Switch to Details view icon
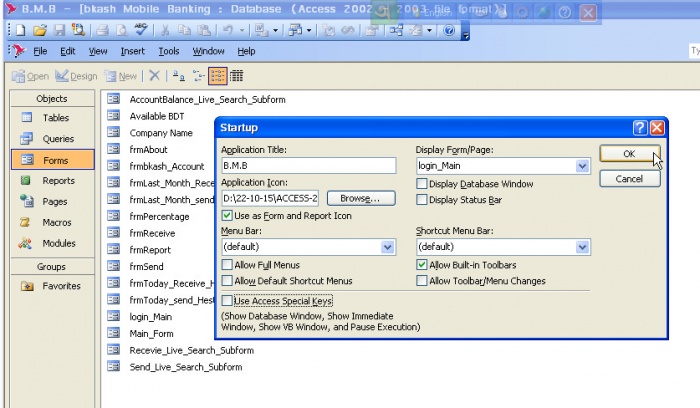 coord(237,76)
